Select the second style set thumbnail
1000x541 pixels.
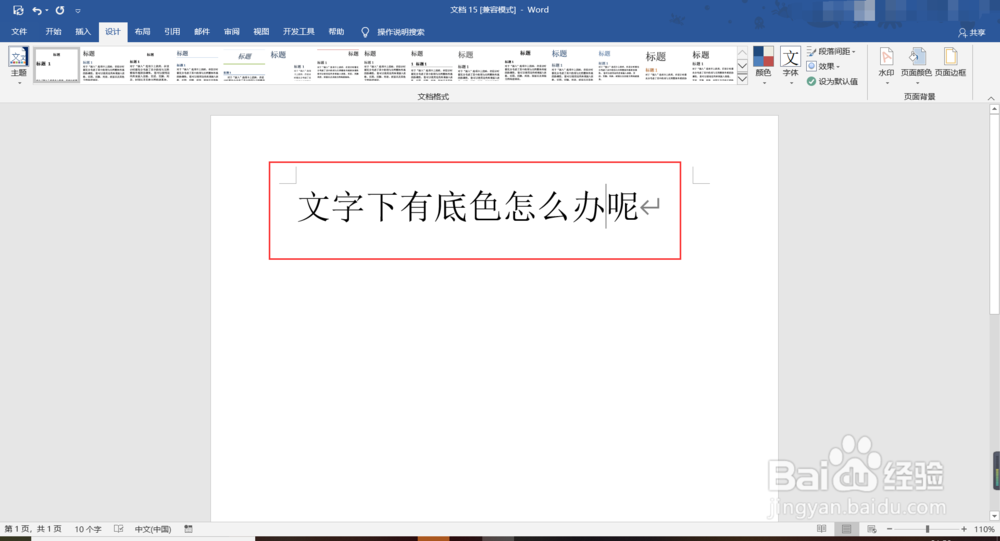pos(104,64)
